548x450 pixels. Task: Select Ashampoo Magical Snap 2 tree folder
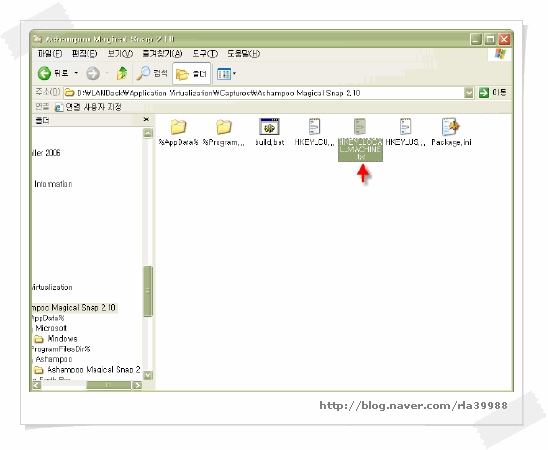coord(87,370)
